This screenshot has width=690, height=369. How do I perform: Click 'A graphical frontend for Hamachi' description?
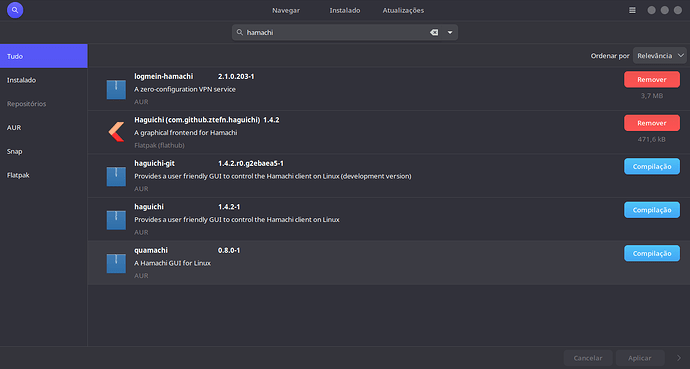click(x=186, y=132)
